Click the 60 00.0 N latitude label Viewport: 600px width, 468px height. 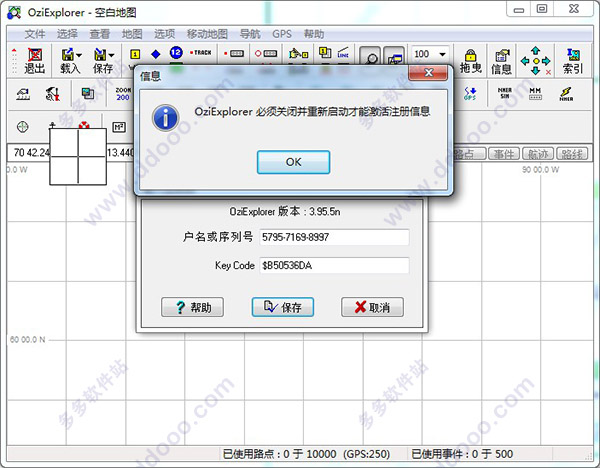27,339
